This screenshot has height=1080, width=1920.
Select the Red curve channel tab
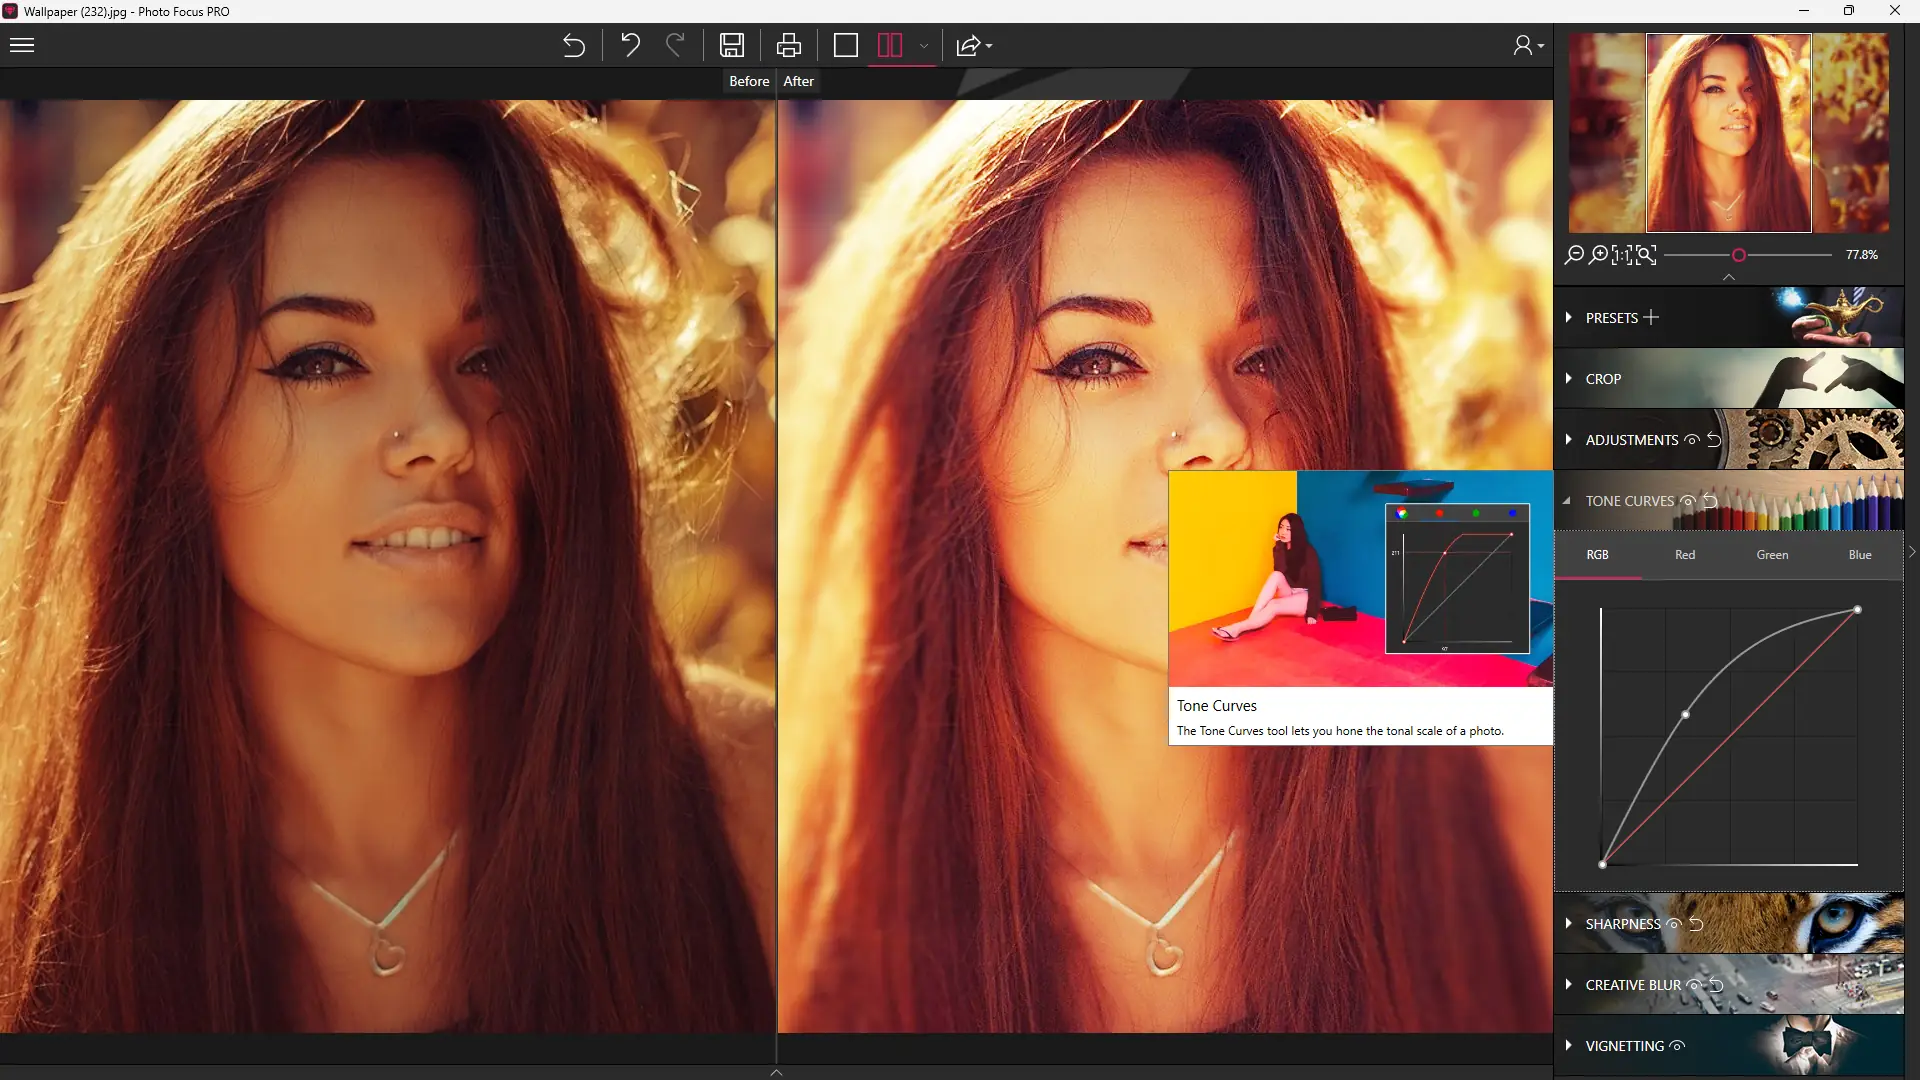1685,555
